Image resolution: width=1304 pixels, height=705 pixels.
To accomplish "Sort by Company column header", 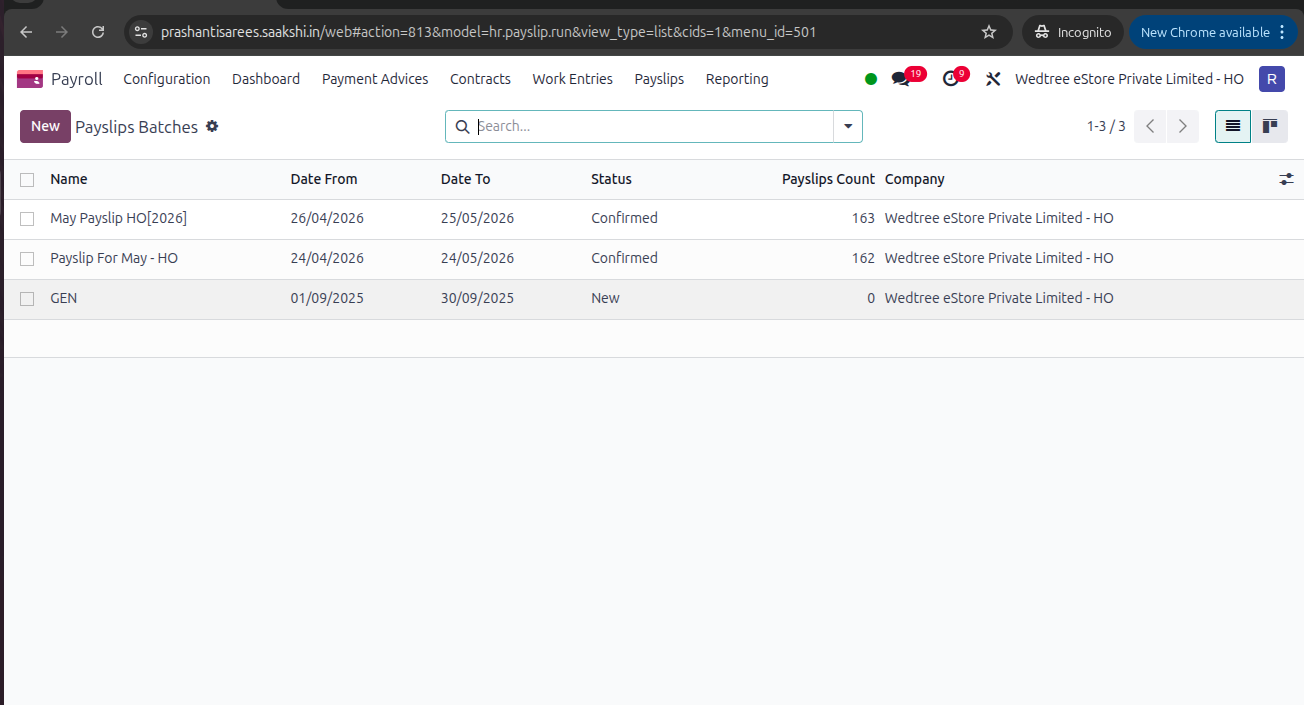I will [914, 179].
